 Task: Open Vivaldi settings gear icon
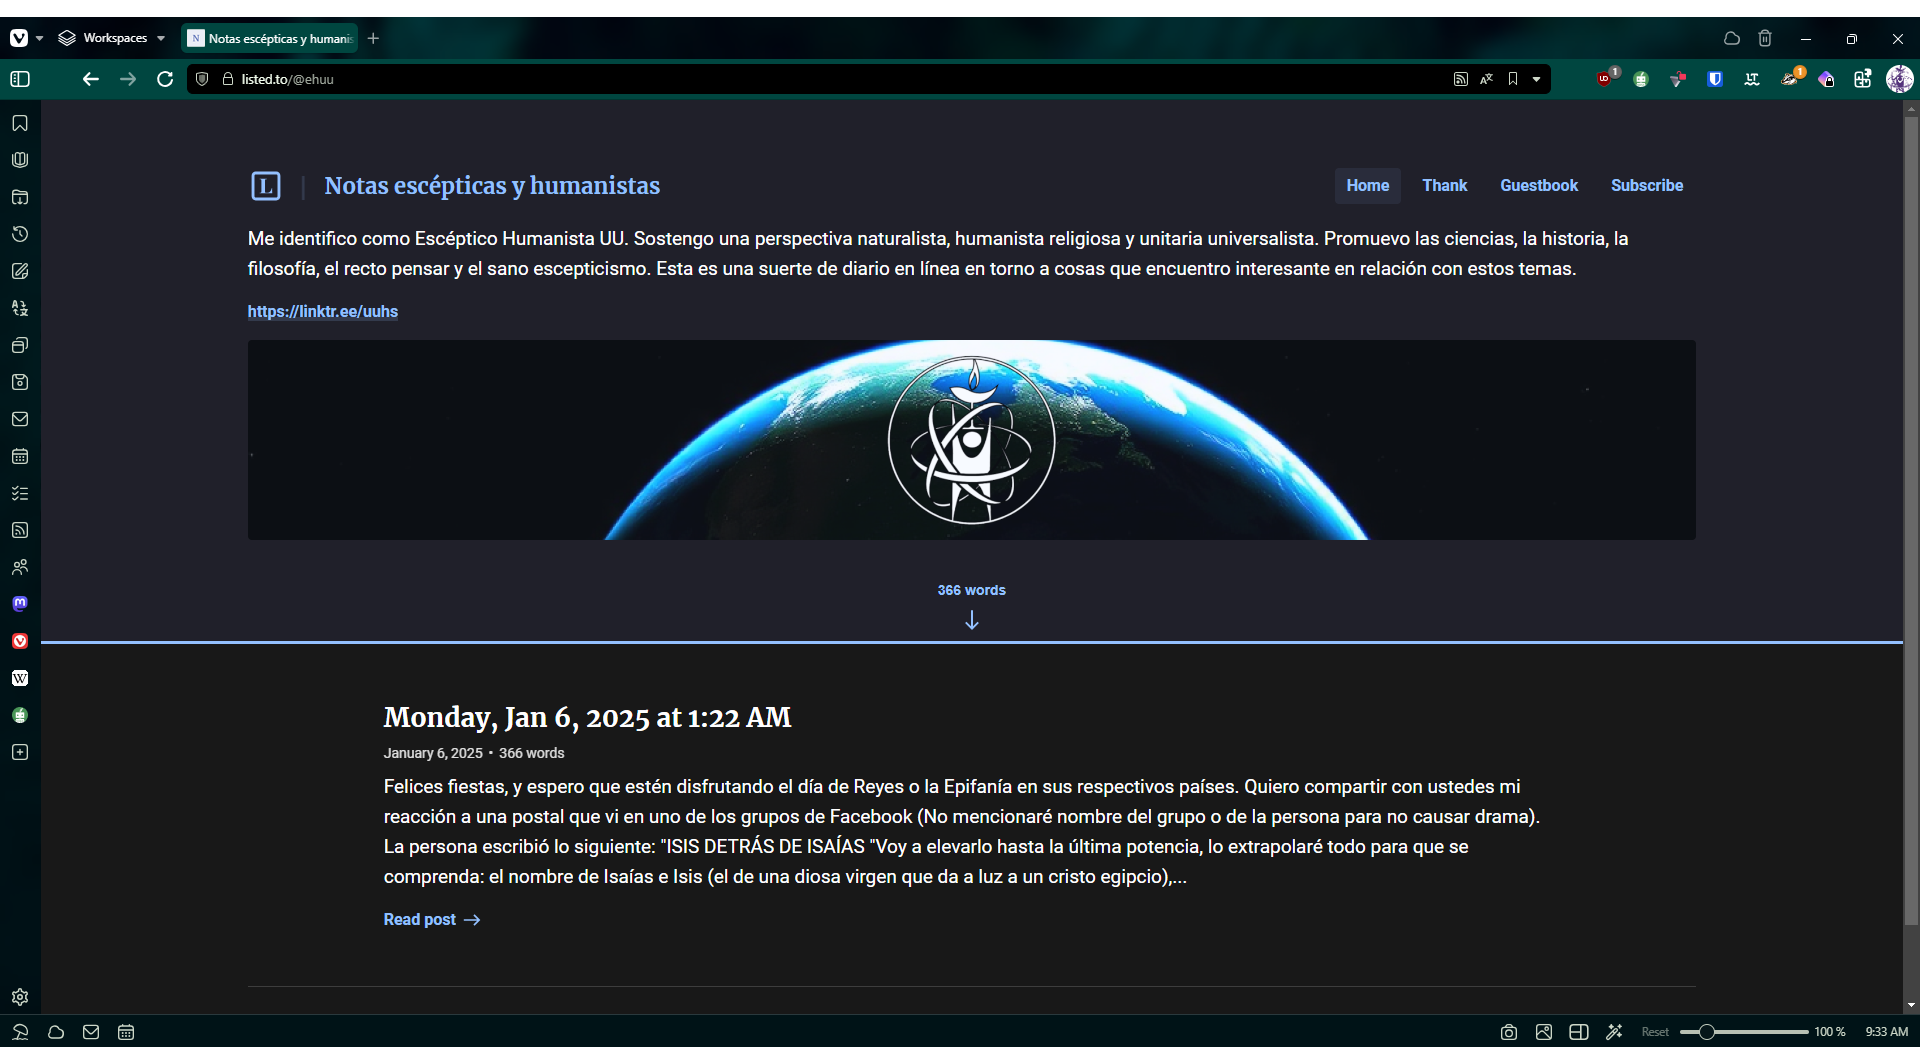point(20,997)
